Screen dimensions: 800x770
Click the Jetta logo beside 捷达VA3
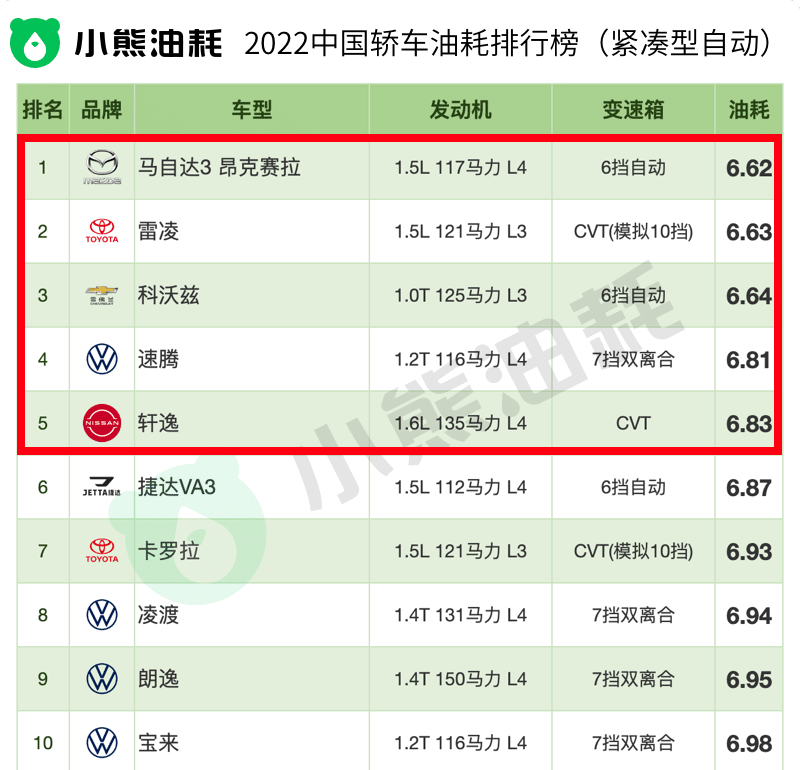[x=102, y=486]
